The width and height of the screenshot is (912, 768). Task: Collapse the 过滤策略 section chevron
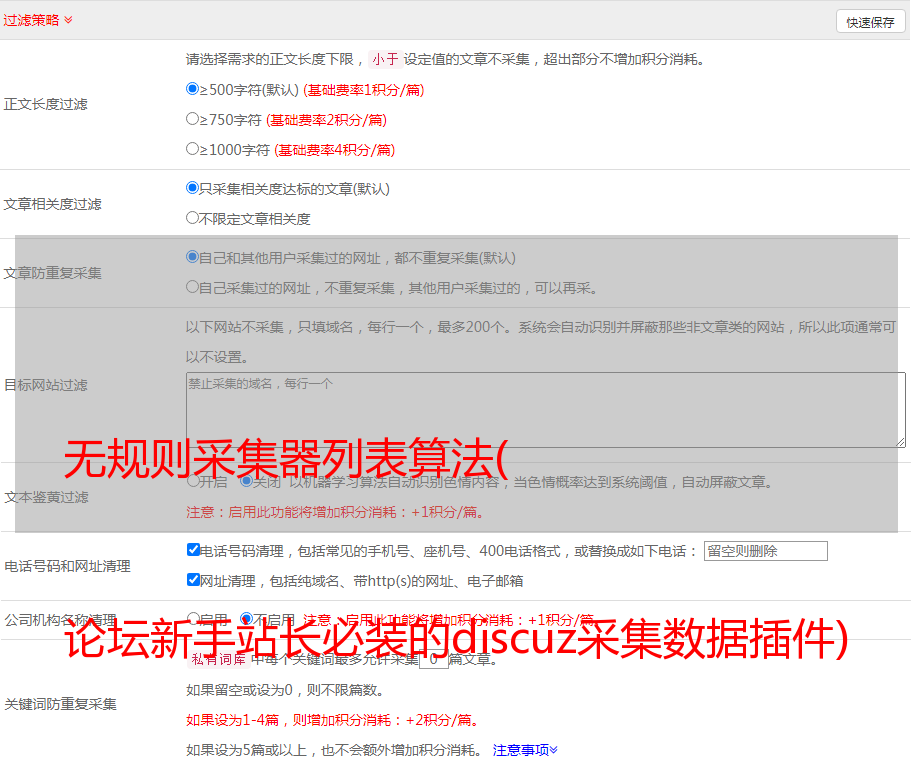click(68, 20)
